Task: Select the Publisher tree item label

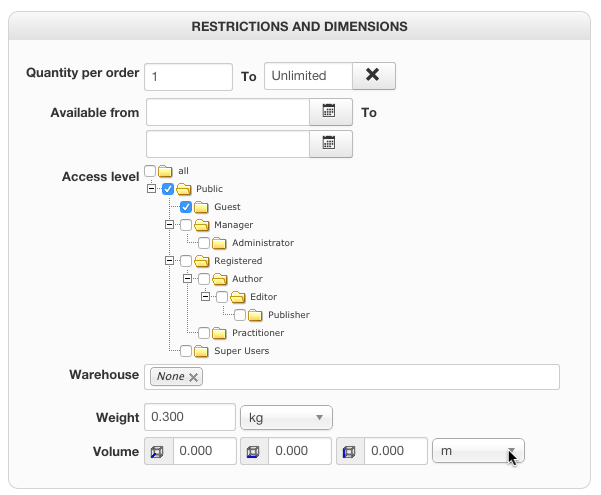Action: click(x=288, y=315)
